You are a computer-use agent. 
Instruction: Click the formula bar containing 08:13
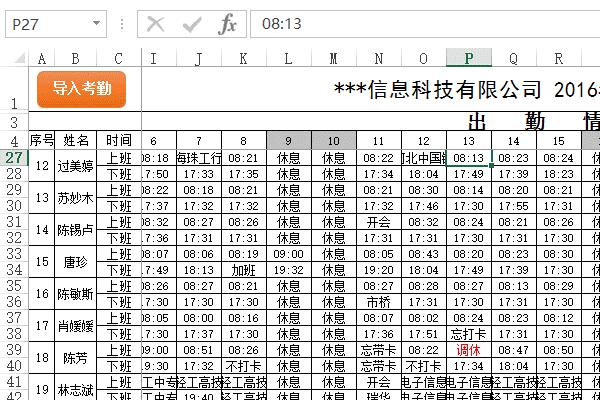tap(425, 24)
